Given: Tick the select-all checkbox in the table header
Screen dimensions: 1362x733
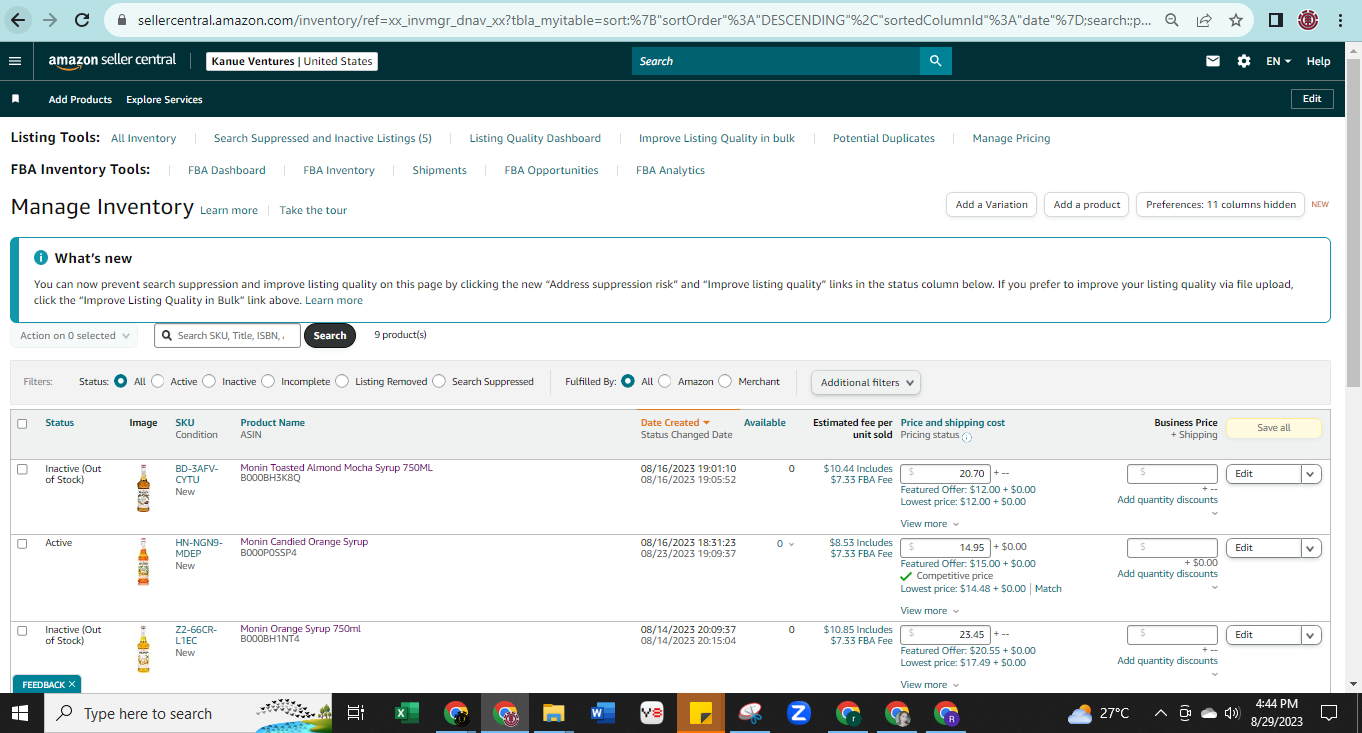Looking at the screenshot, I should [x=22, y=423].
